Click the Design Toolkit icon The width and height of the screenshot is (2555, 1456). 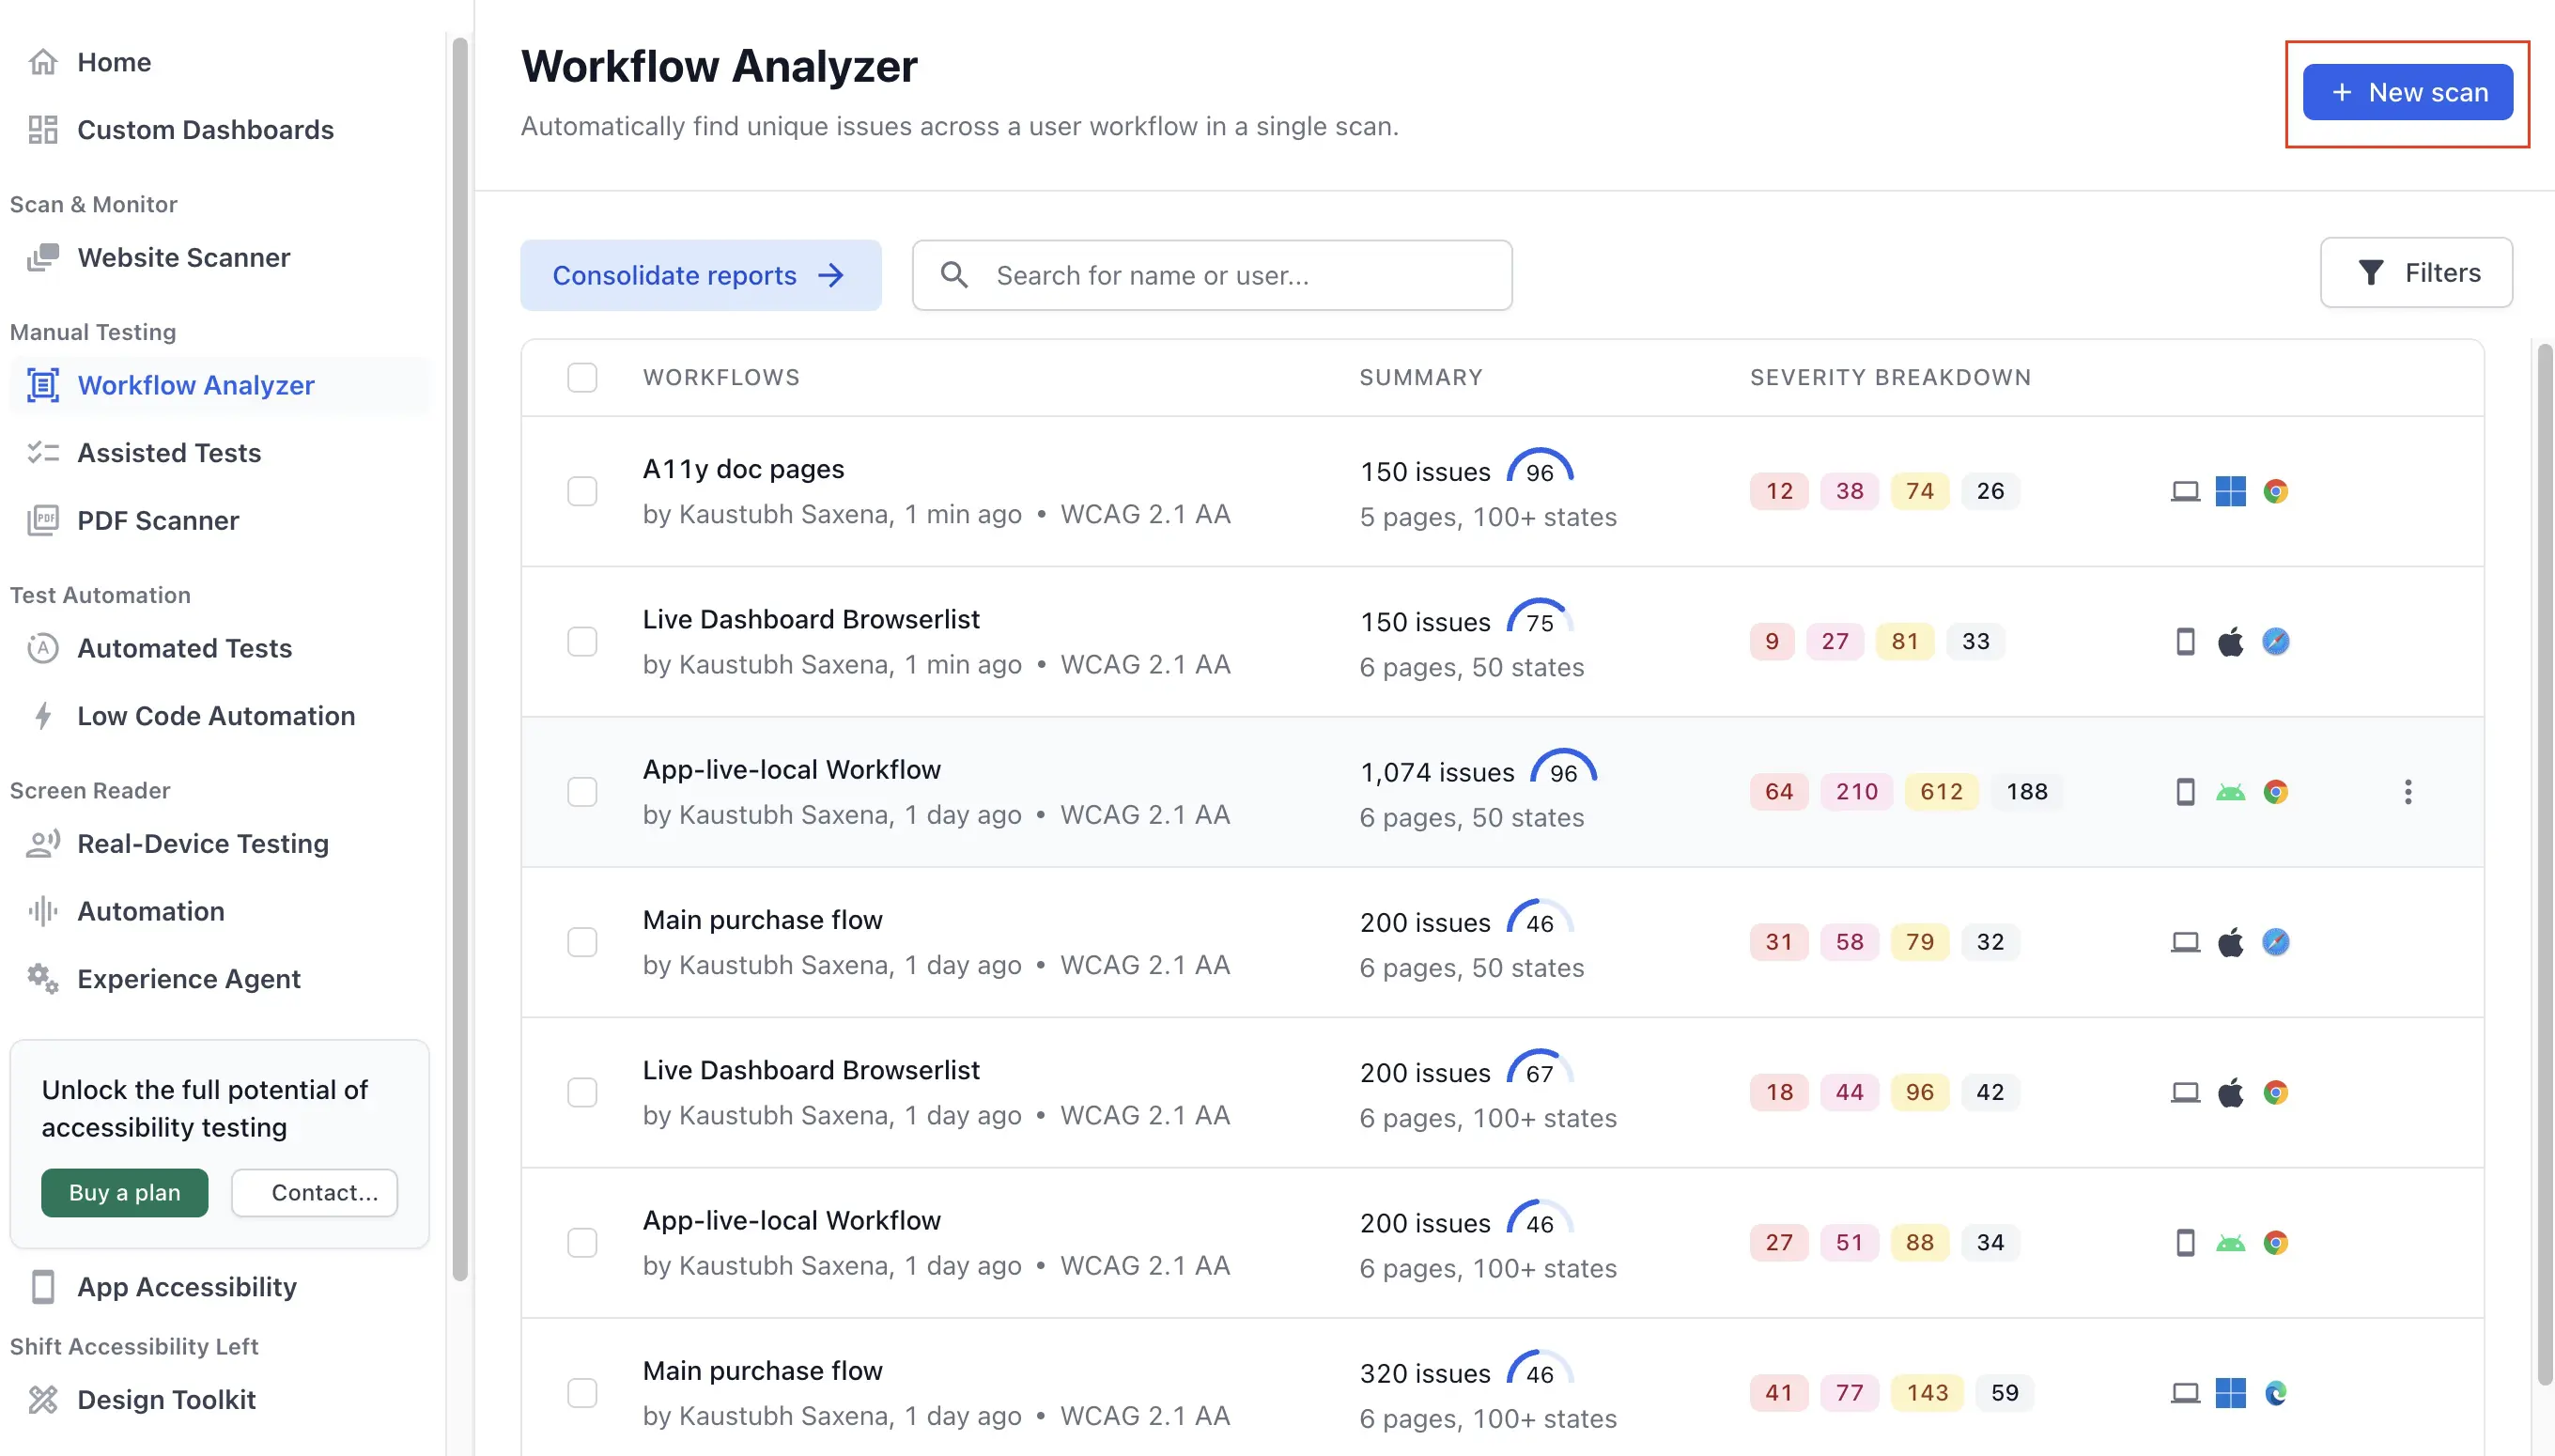43,1400
